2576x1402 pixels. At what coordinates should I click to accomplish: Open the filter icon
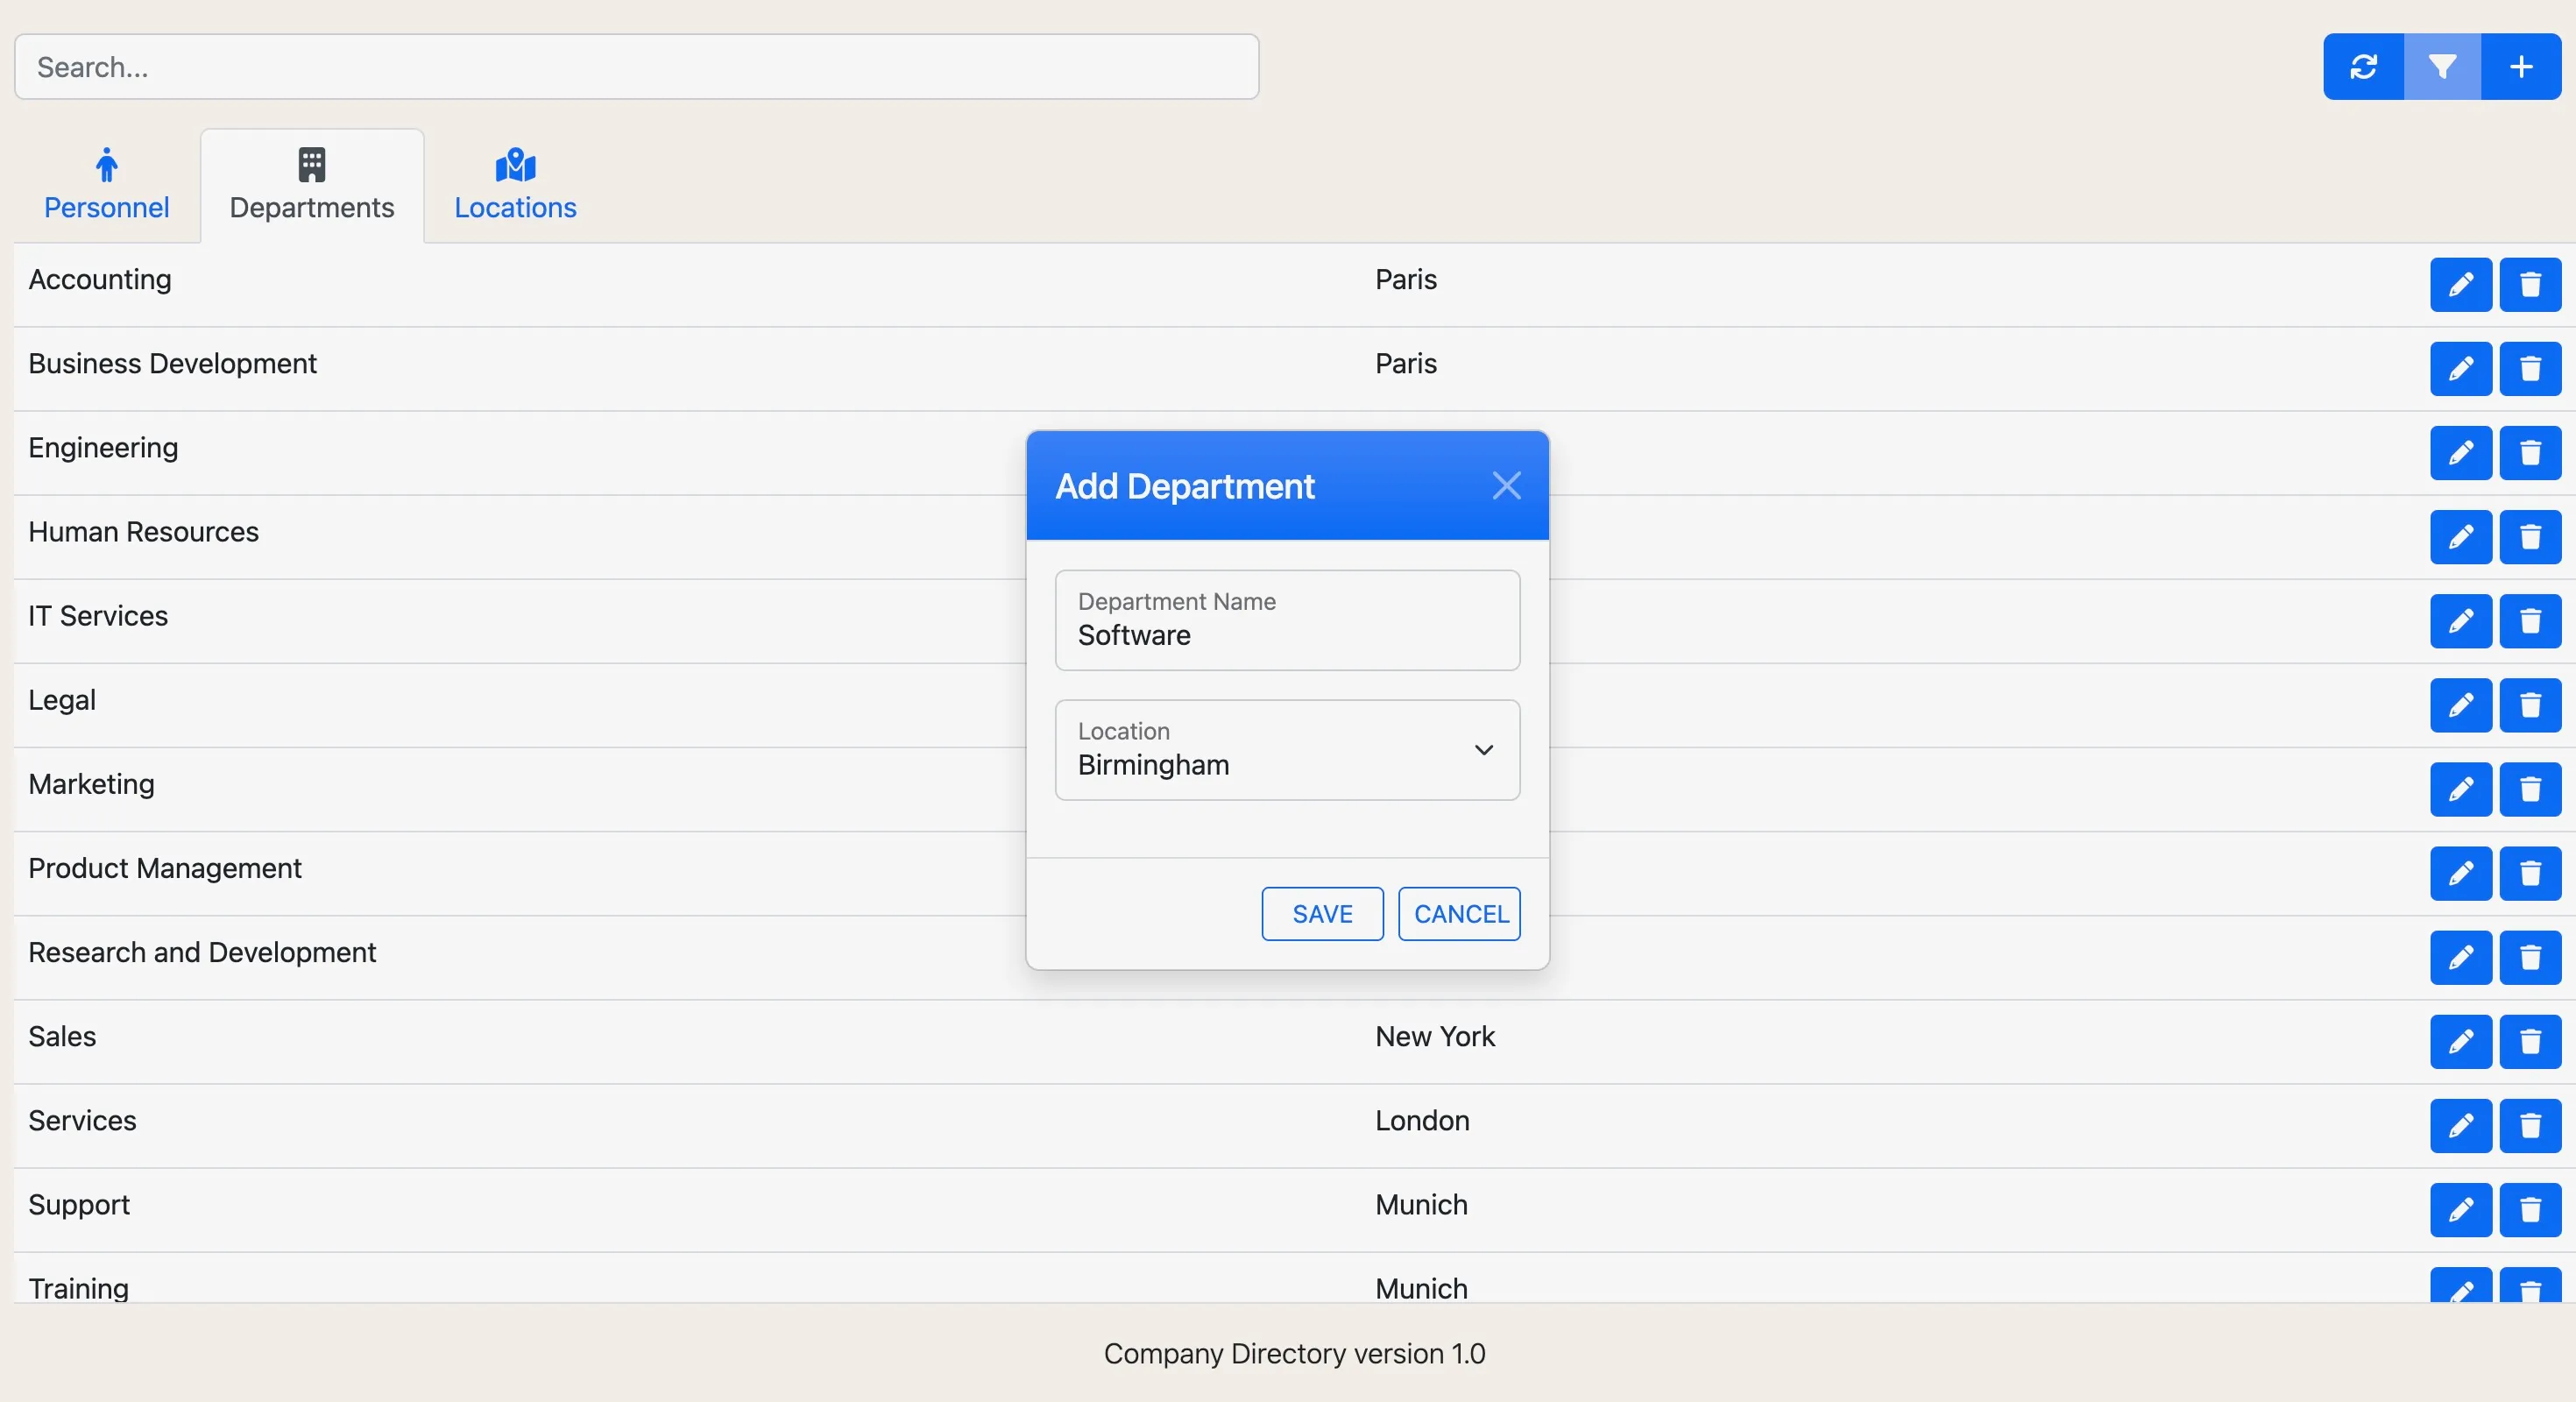pyautogui.click(x=2442, y=66)
